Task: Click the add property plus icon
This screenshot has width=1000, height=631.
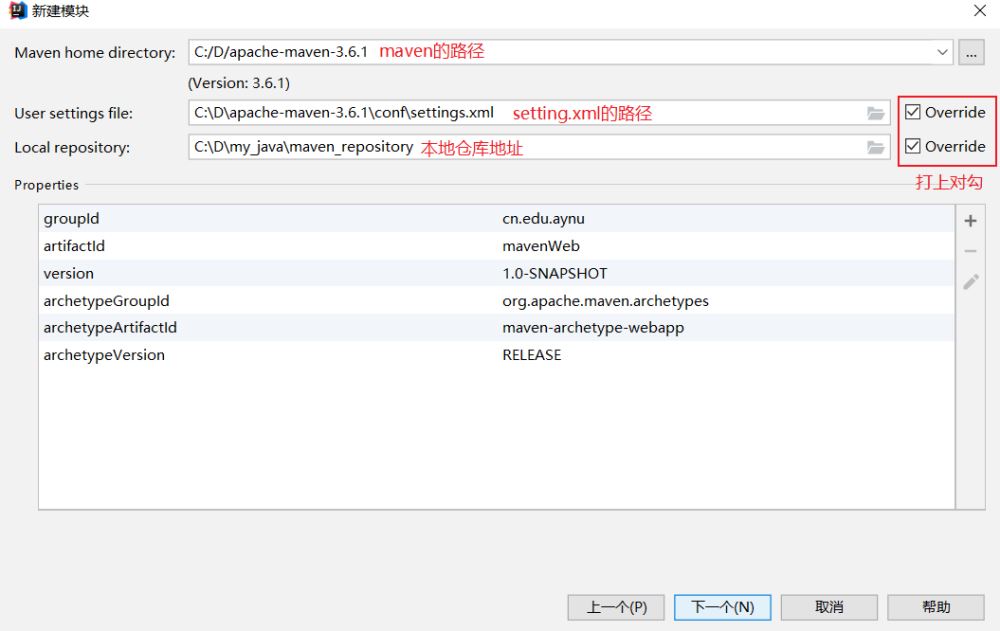Action: (970, 221)
